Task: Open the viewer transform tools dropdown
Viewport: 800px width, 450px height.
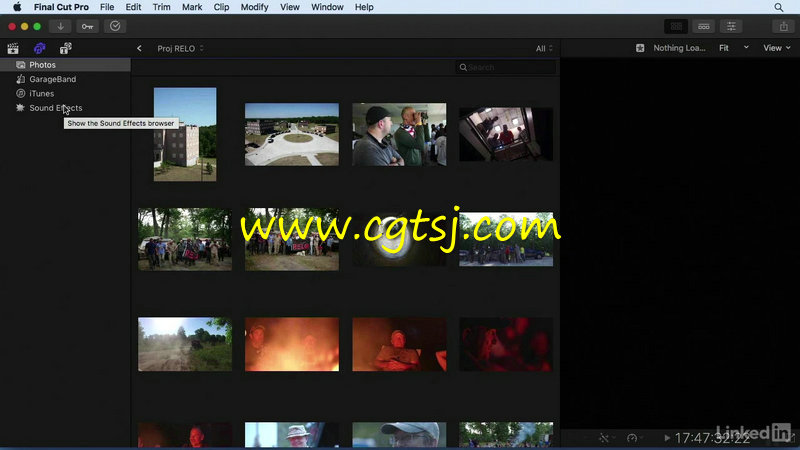Action: (606, 438)
